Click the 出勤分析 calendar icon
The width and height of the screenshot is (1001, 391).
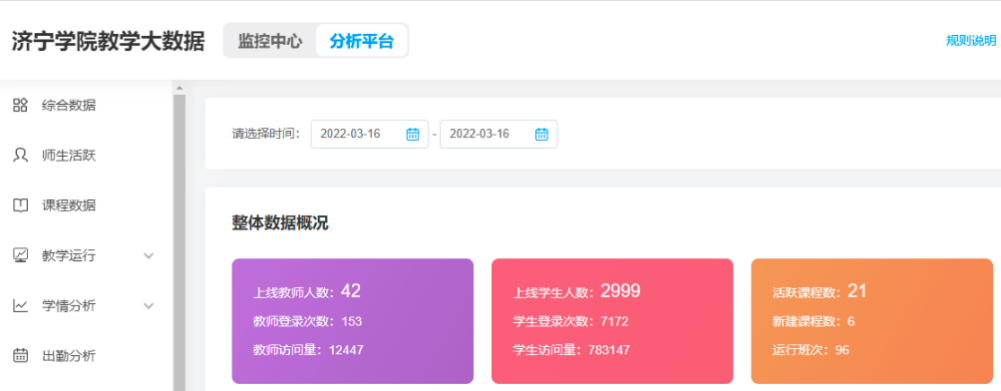click(20, 356)
